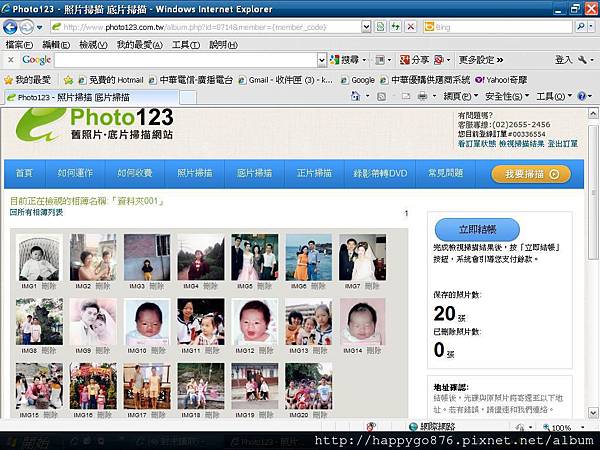600x450 pixels.
Task: Click the 我的最愛 favorites star button
Action: click(27, 80)
